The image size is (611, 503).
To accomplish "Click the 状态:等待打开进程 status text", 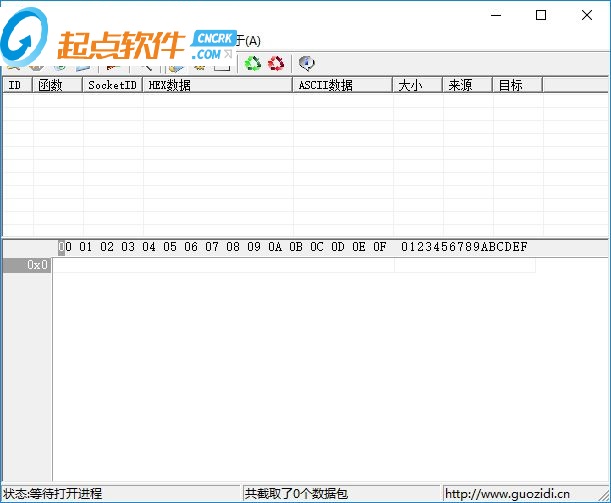I will pyautogui.click(x=53, y=494).
